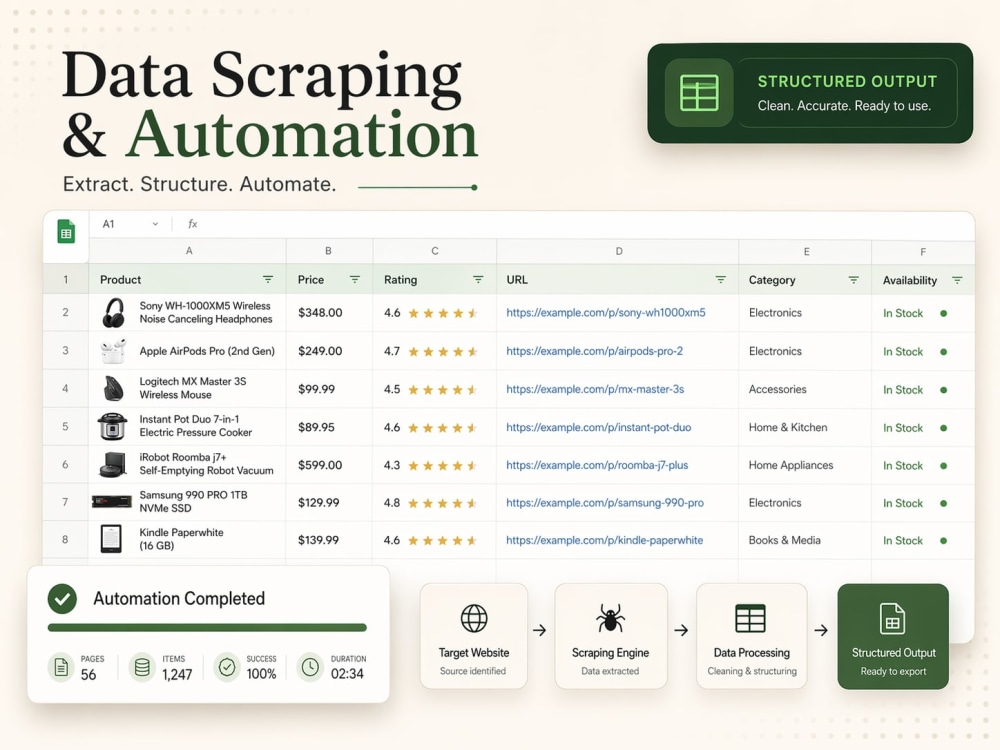The height and width of the screenshot is (750, 1000).
Task: Click the Data Processing table icon
Action: (750, 618)
